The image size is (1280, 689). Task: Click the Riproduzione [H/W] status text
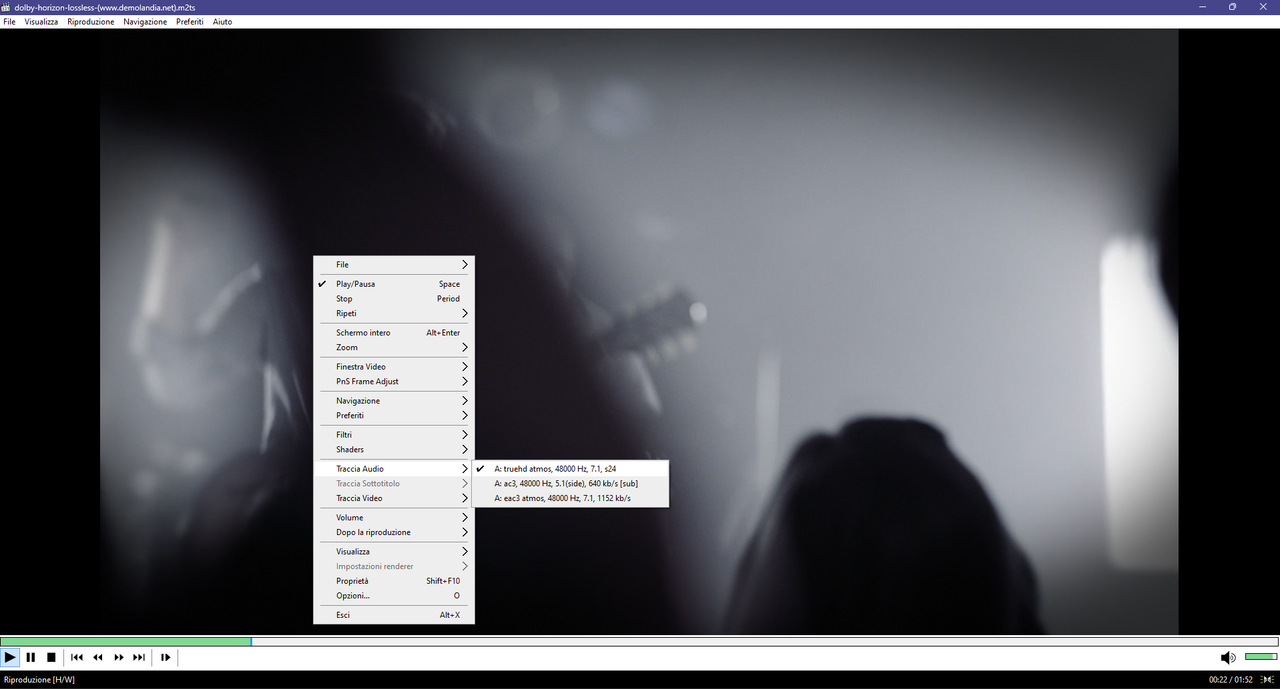(39, 680)
